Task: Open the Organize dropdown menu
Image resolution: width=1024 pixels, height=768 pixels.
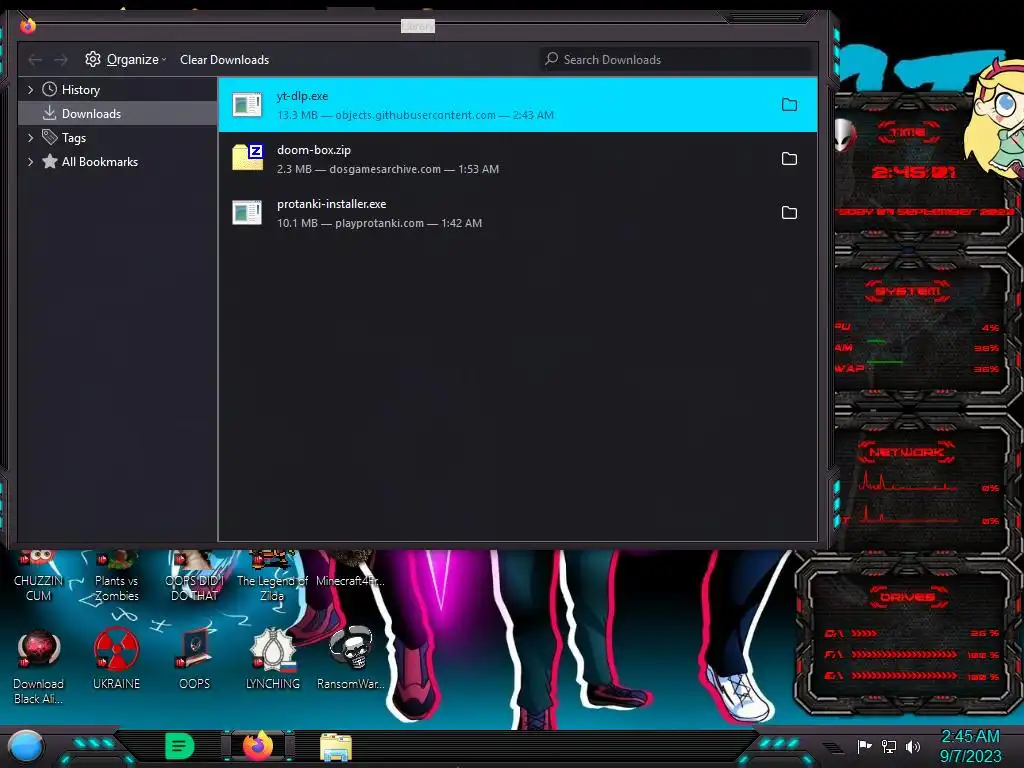Action: (x=125, y=59)
